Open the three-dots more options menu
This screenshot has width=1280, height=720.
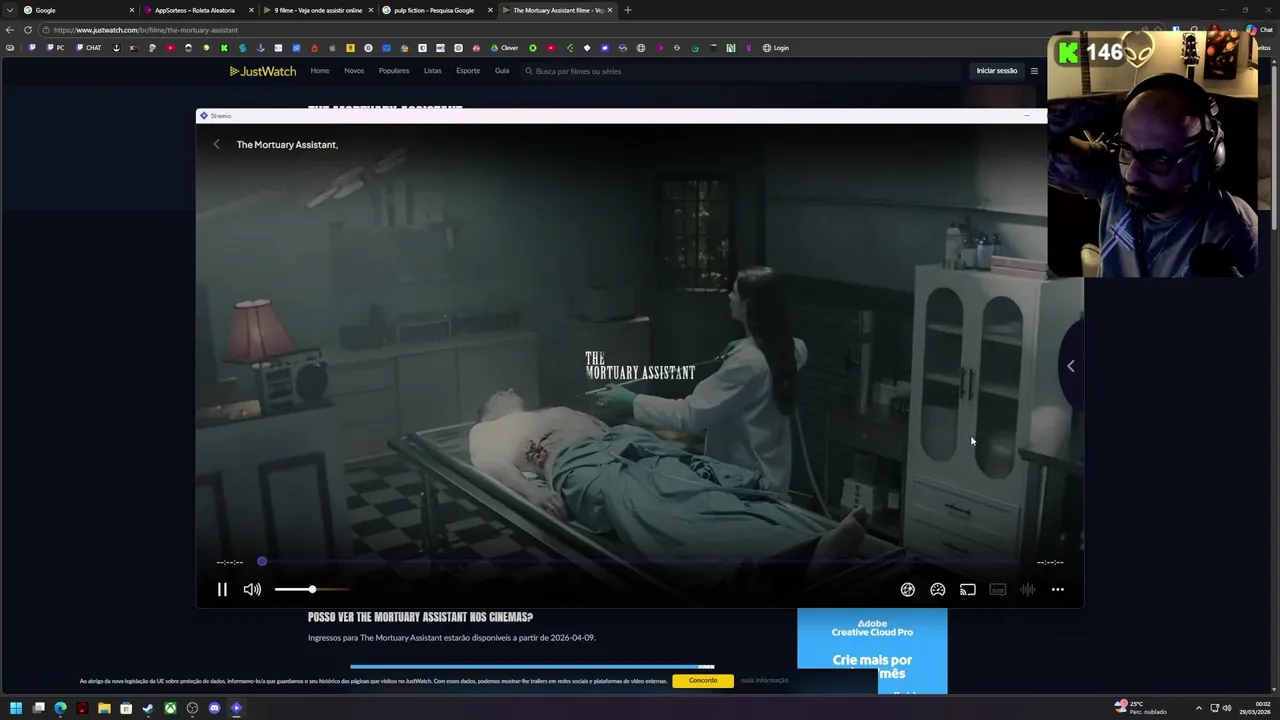[1057, 590]
